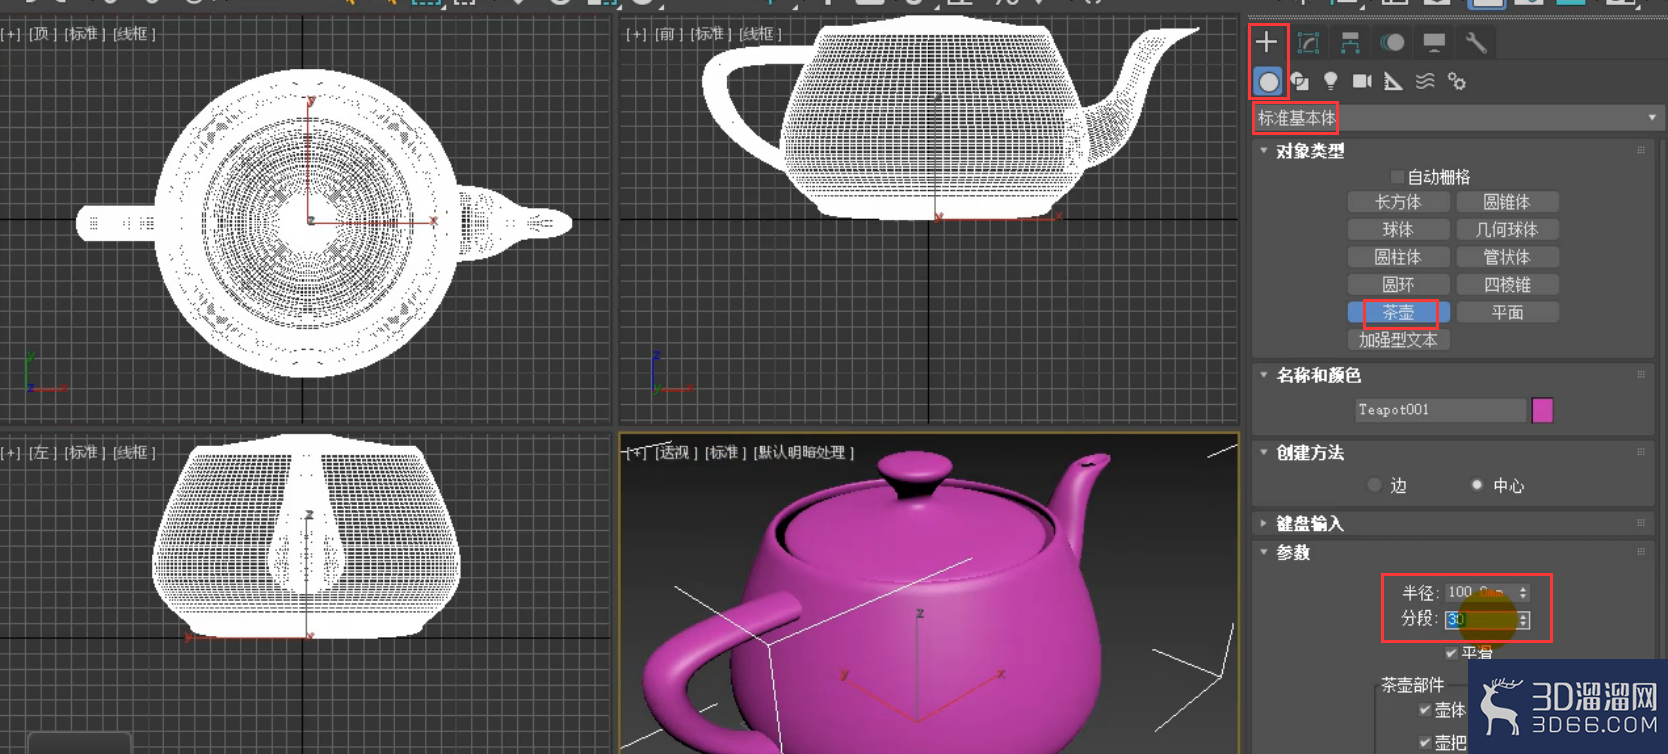Select the Geometry category sphere icon
1668x754 pixels.
pyautogui.click(x=1268, y=82)
